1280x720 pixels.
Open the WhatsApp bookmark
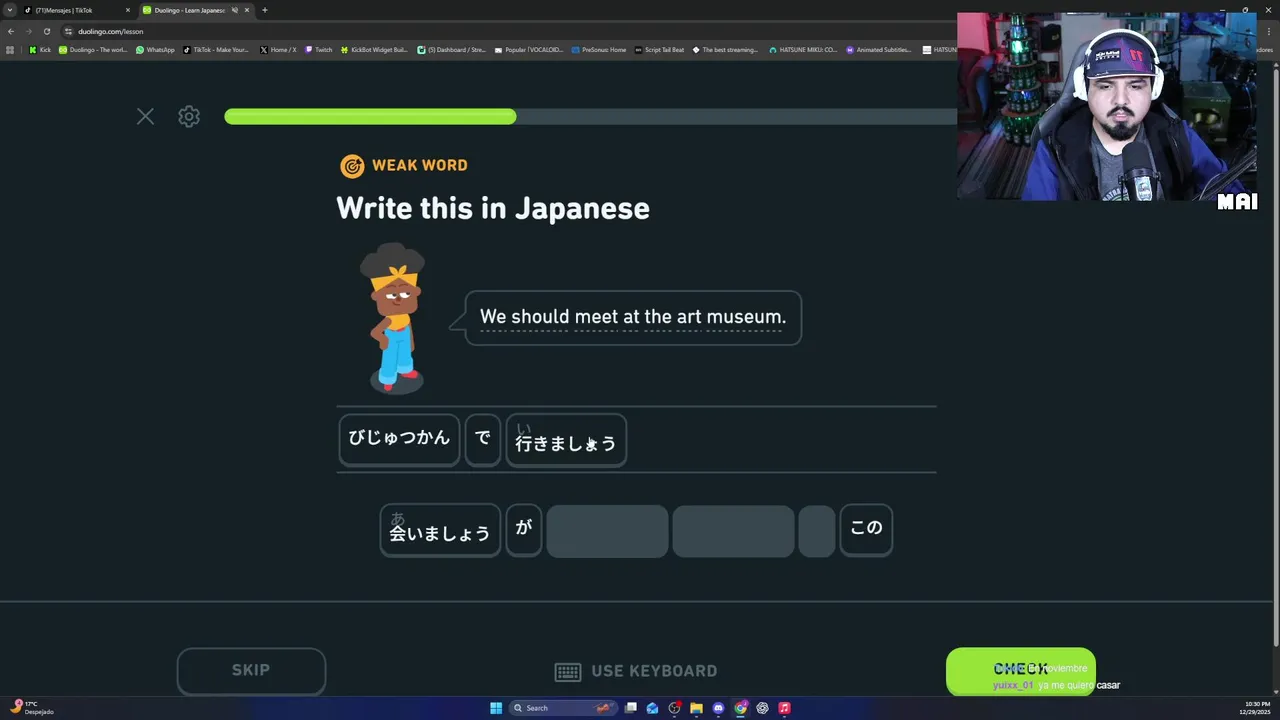(155, 49)
